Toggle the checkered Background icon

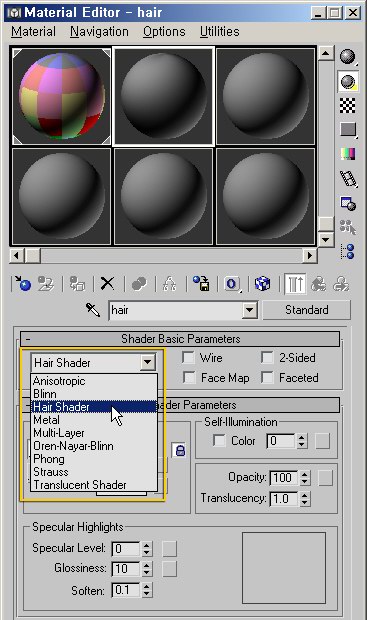[348, 106]
